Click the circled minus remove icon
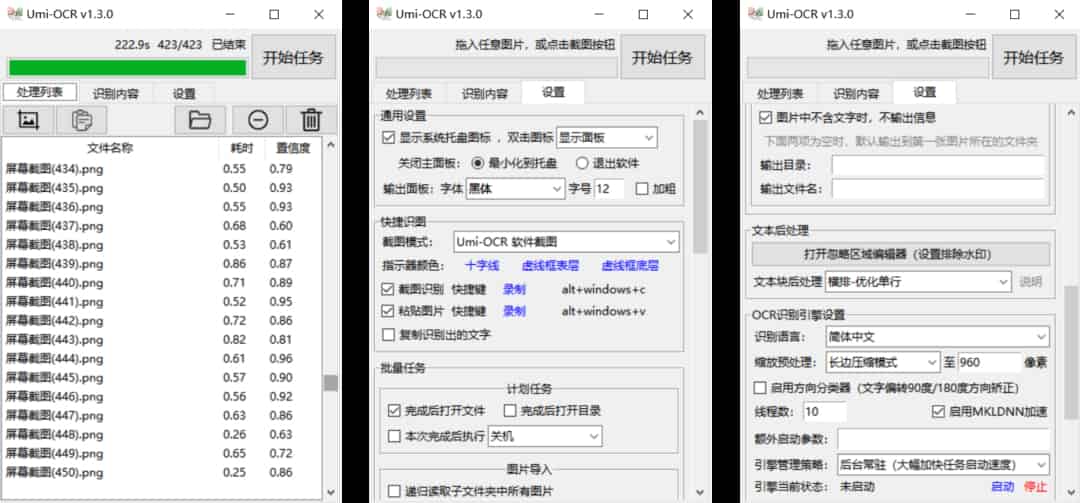The width and height of the screenshot is (1080, 503). tap(258, 120)
